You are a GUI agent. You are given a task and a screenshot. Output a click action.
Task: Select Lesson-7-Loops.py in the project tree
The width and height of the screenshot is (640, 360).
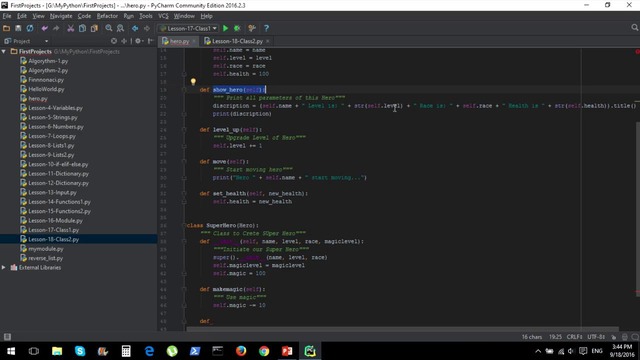(51, 136)
